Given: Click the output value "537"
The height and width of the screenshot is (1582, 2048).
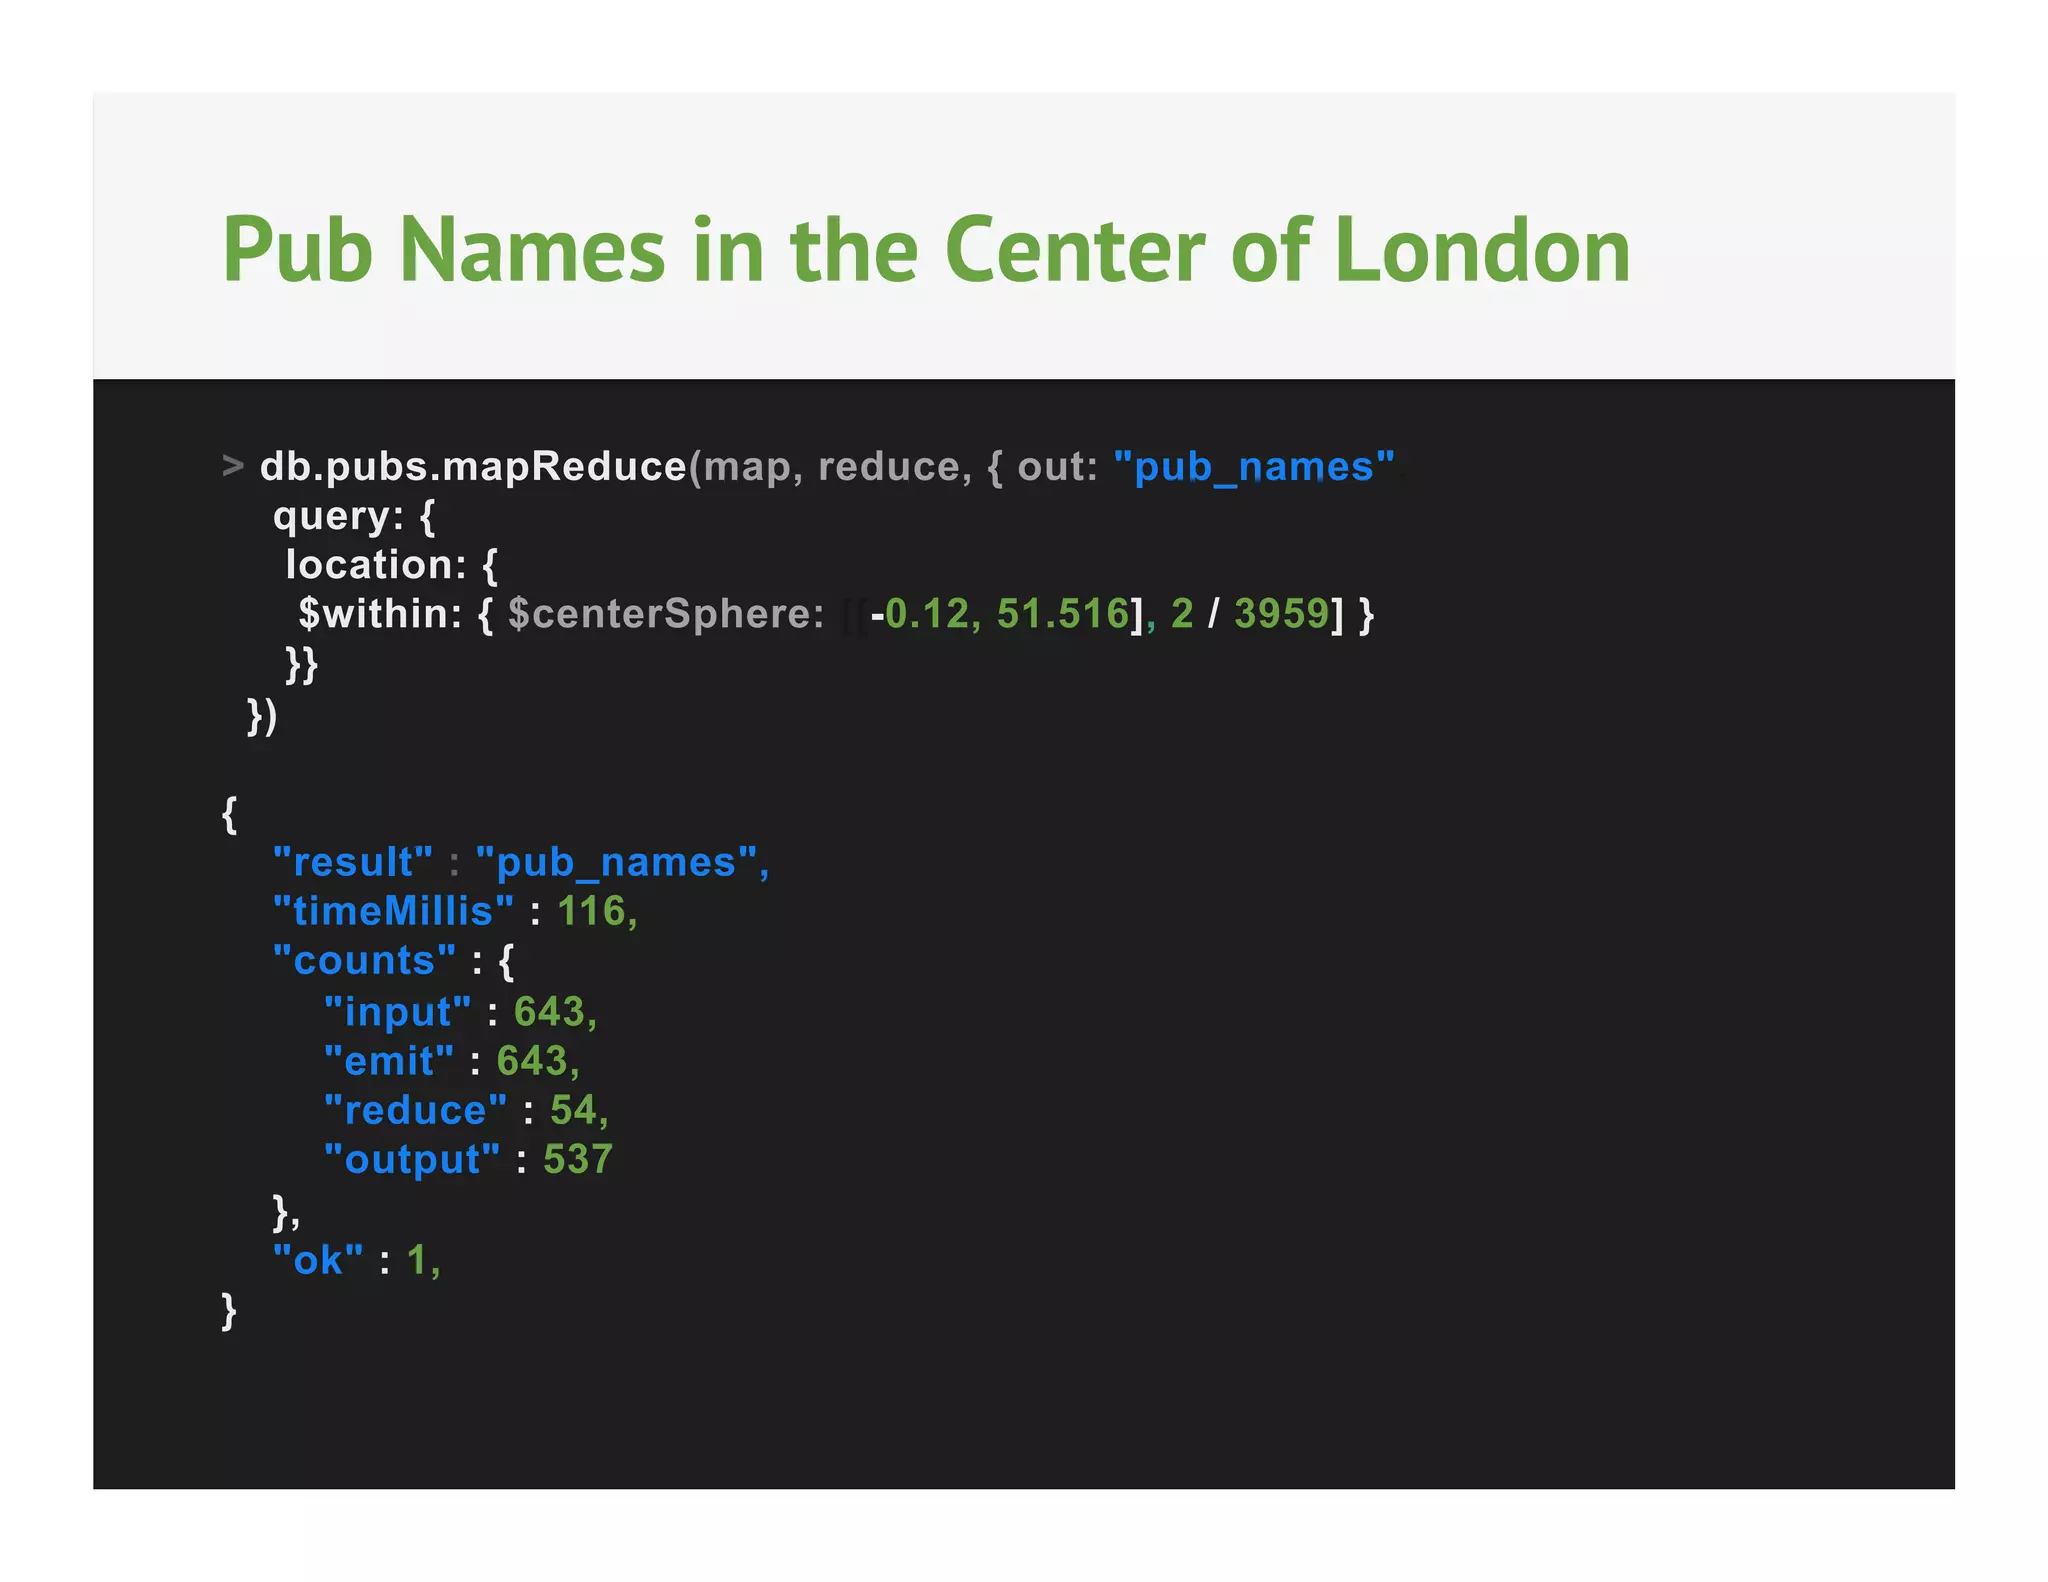Looking at the screenshot, I should tap(578, 1159).
